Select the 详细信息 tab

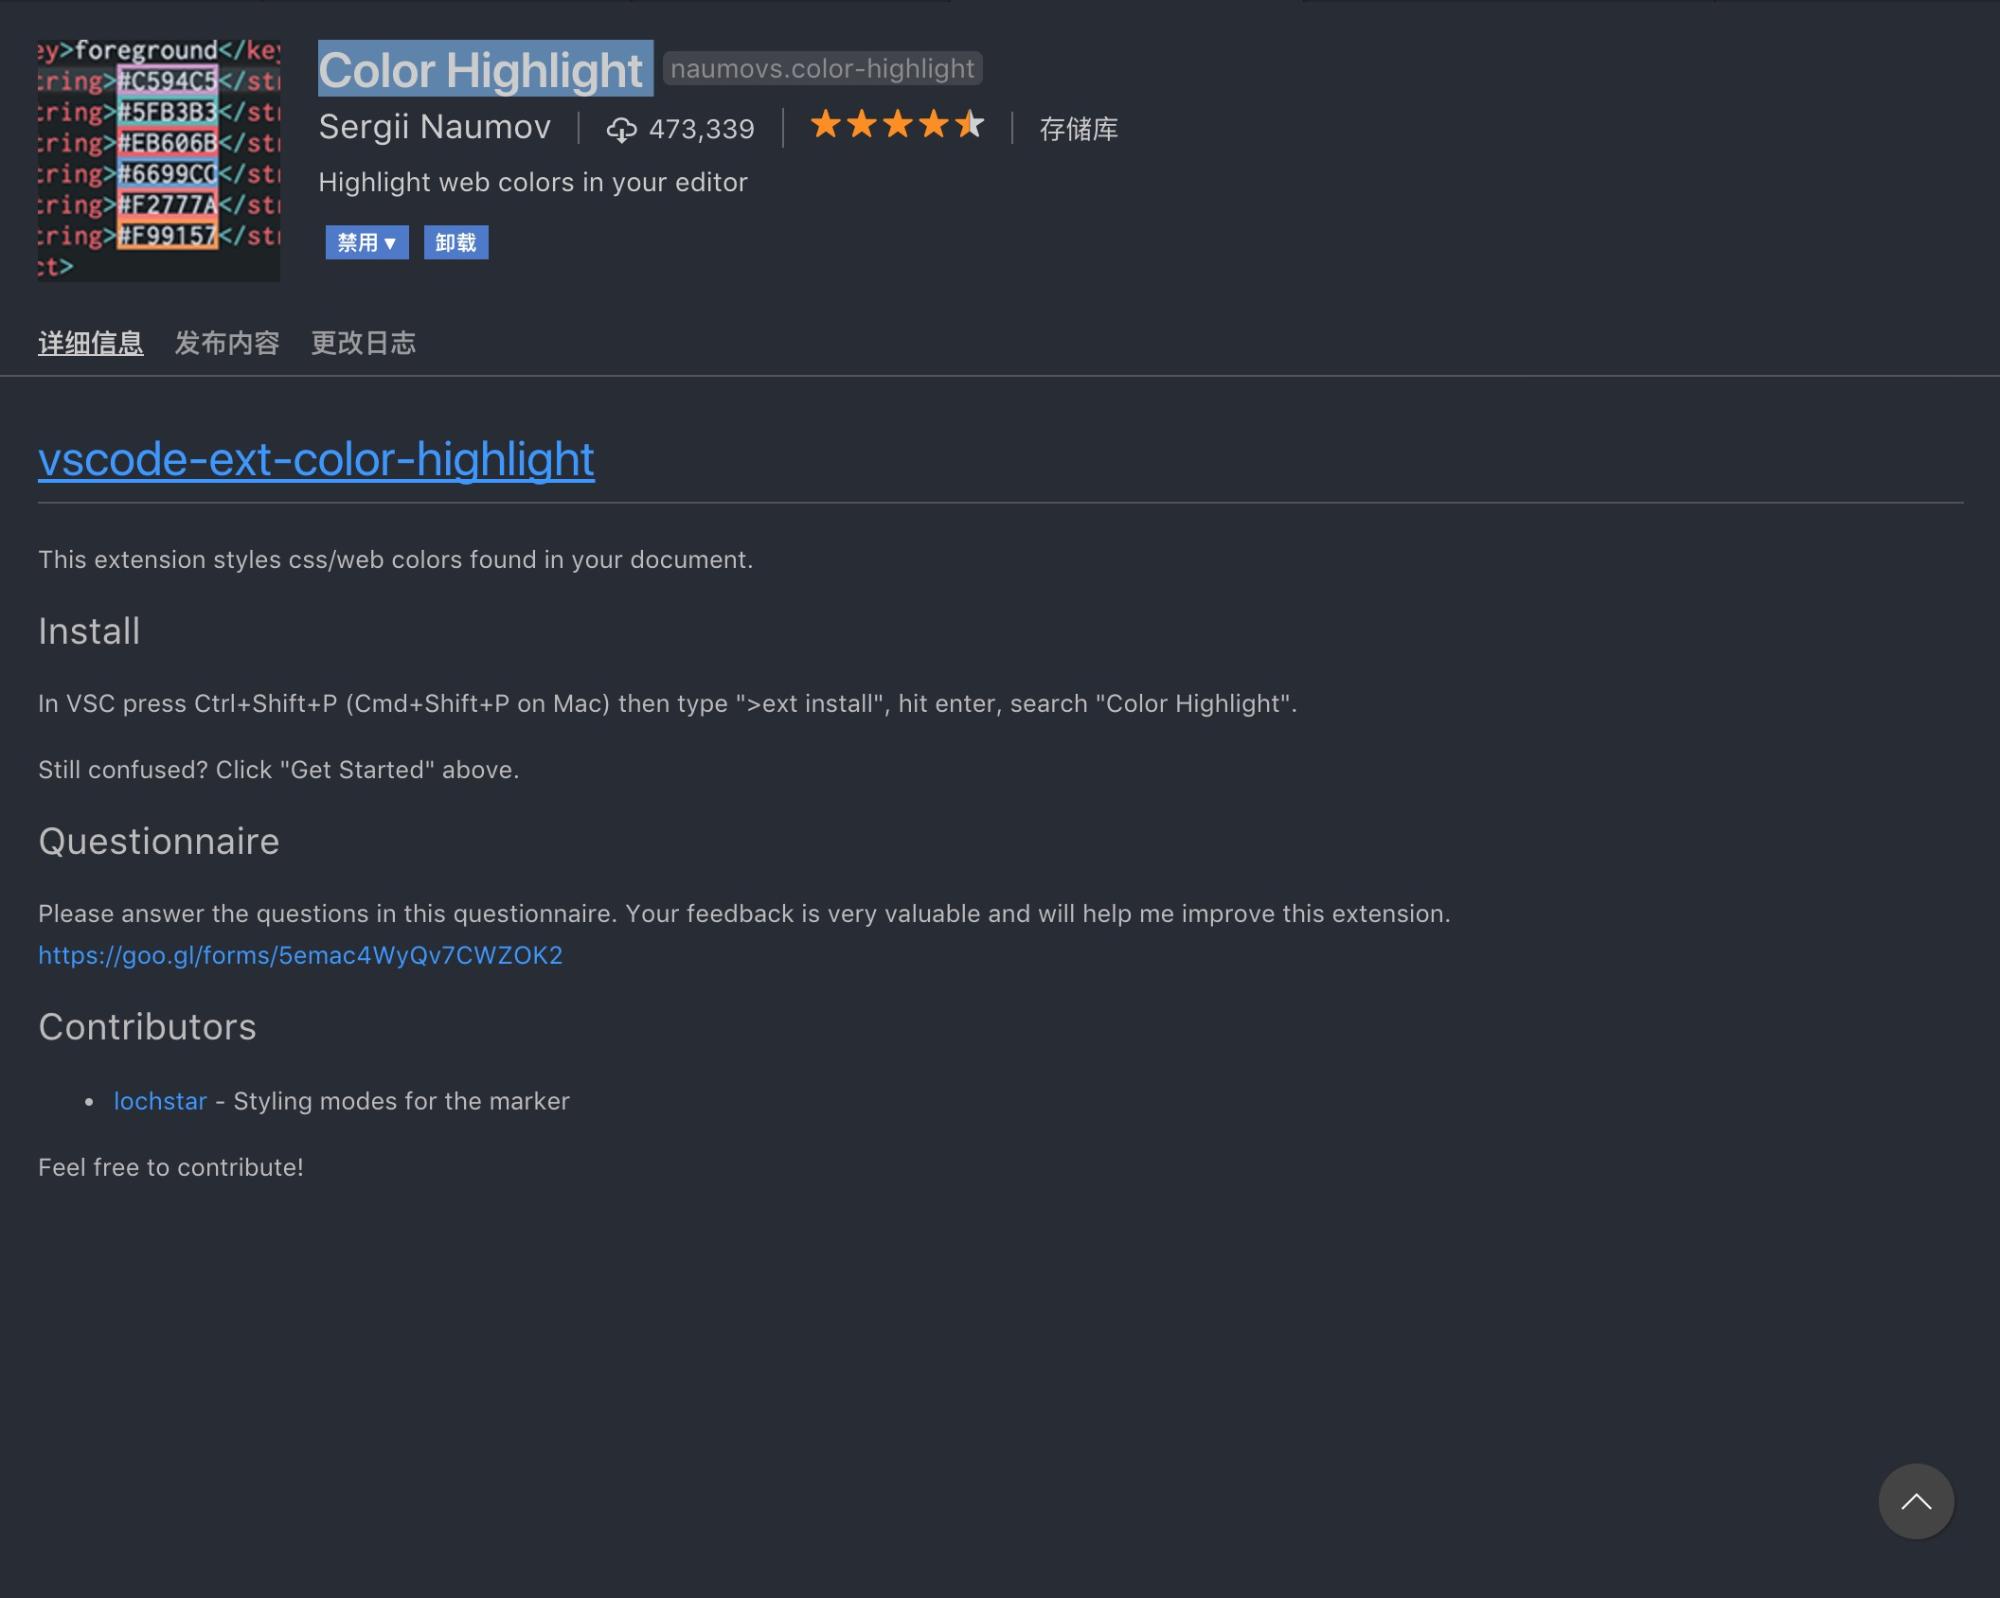[x=90, y=342]
